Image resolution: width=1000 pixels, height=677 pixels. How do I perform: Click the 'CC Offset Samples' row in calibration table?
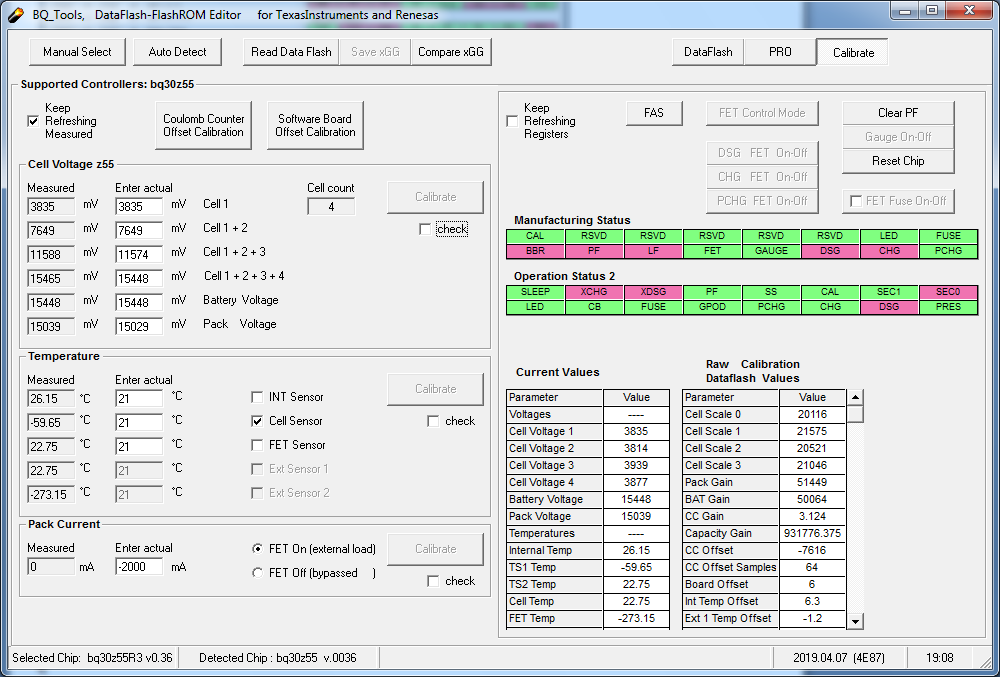click(763, 567)
